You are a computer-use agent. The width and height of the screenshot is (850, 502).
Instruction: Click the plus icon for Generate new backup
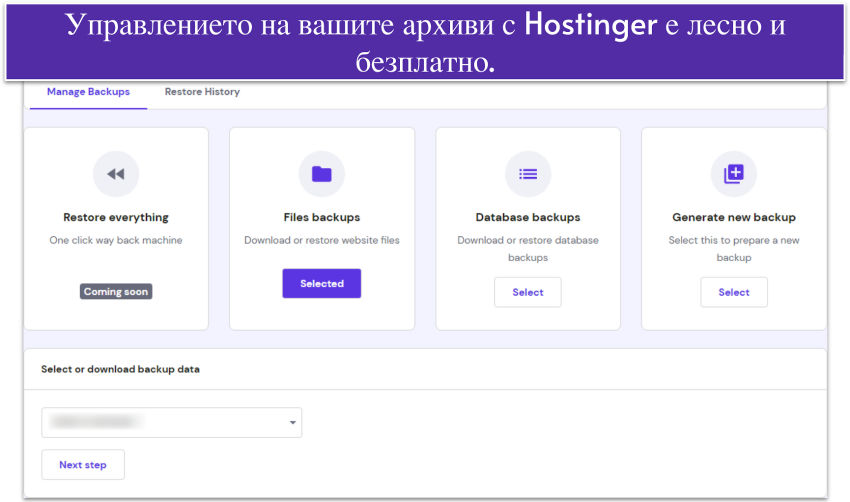pyautogui.click(x=733, y=174)
